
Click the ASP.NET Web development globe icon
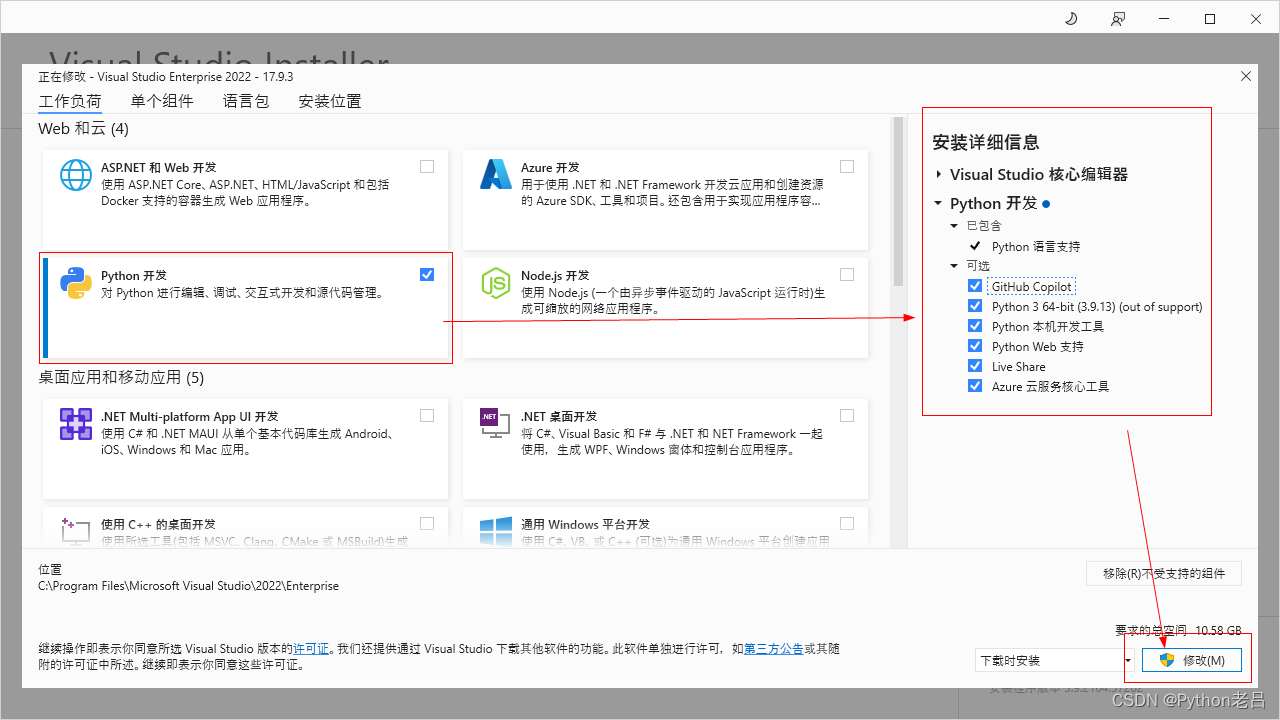tap(75, 176)
